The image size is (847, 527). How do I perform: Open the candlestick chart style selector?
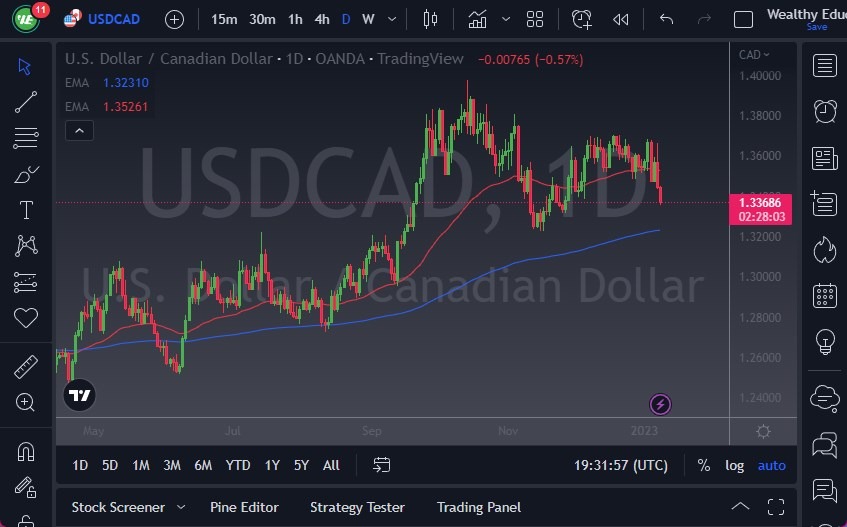(431, 19)
